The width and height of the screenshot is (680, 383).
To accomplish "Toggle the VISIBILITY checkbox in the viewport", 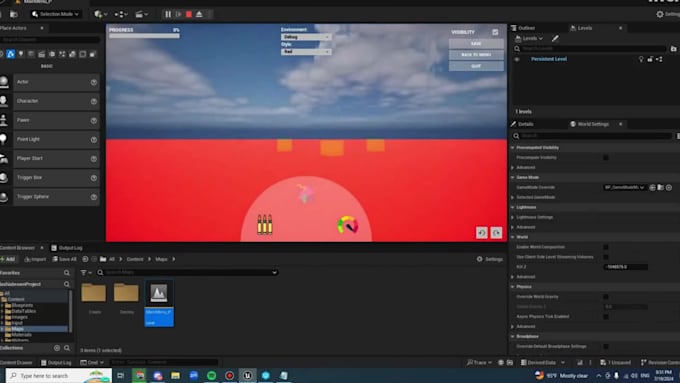I will [495, 32].
